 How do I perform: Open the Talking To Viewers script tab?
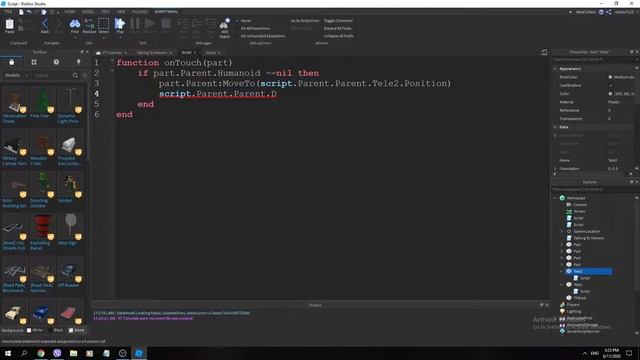tap(152, 53)
